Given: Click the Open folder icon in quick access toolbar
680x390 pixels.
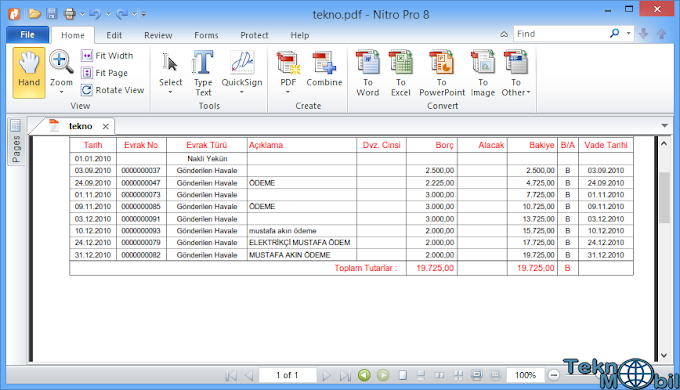Looking at the screenshot, I should (35, 14).
